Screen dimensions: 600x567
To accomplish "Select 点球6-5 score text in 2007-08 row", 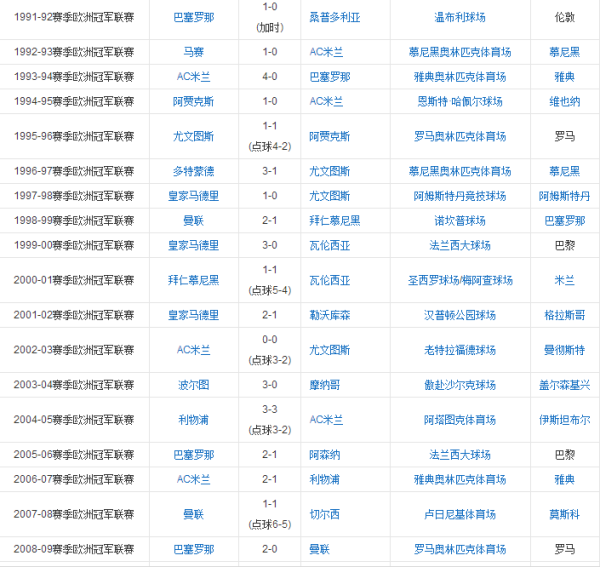I will [270, 524].
